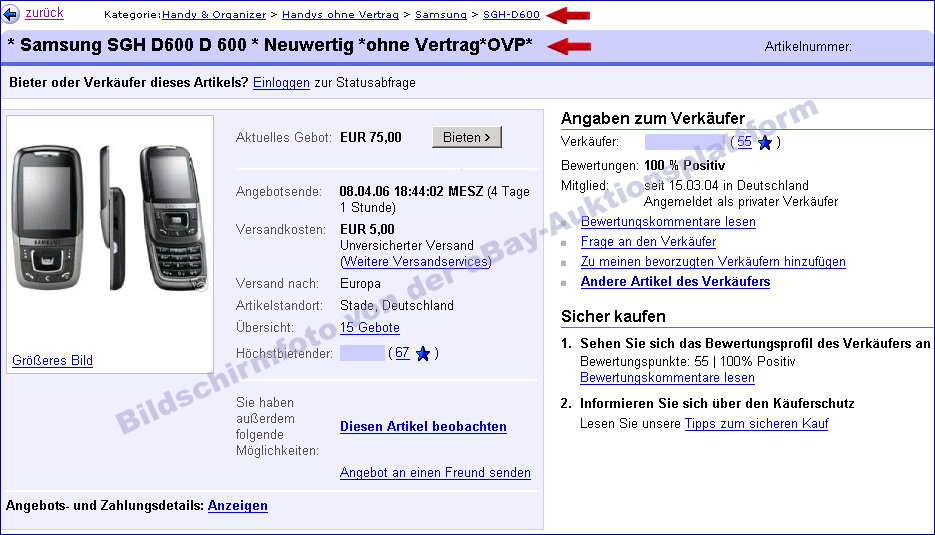
Task: Click item location 'Stade, Deutschland'
Action: (397, 305)
